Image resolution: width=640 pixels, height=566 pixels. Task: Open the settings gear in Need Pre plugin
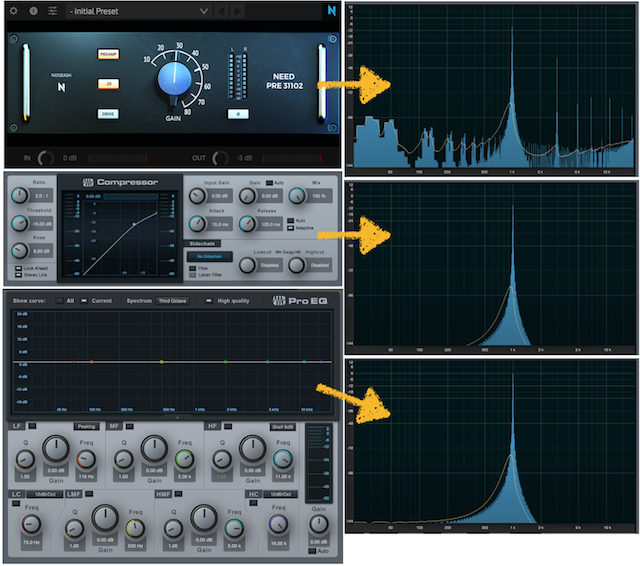click(13, 11)
